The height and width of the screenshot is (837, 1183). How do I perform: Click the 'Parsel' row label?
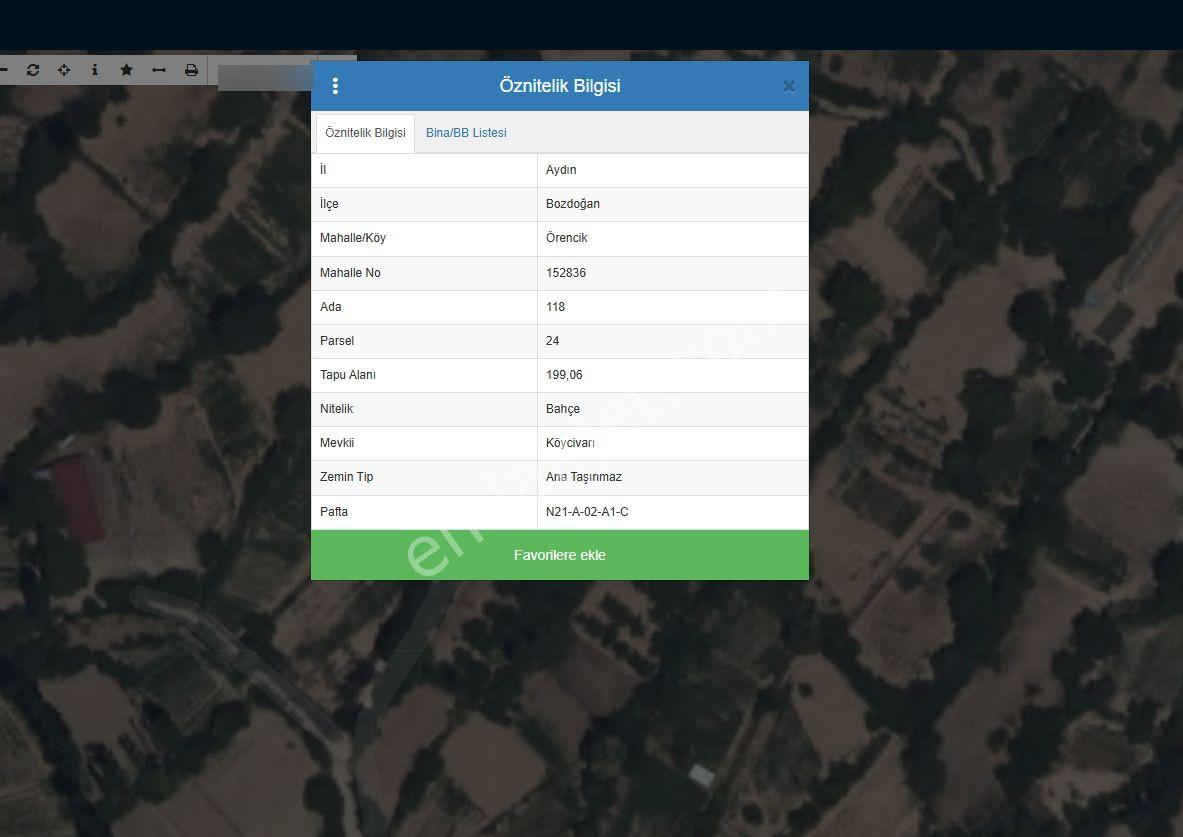[336, 340]
